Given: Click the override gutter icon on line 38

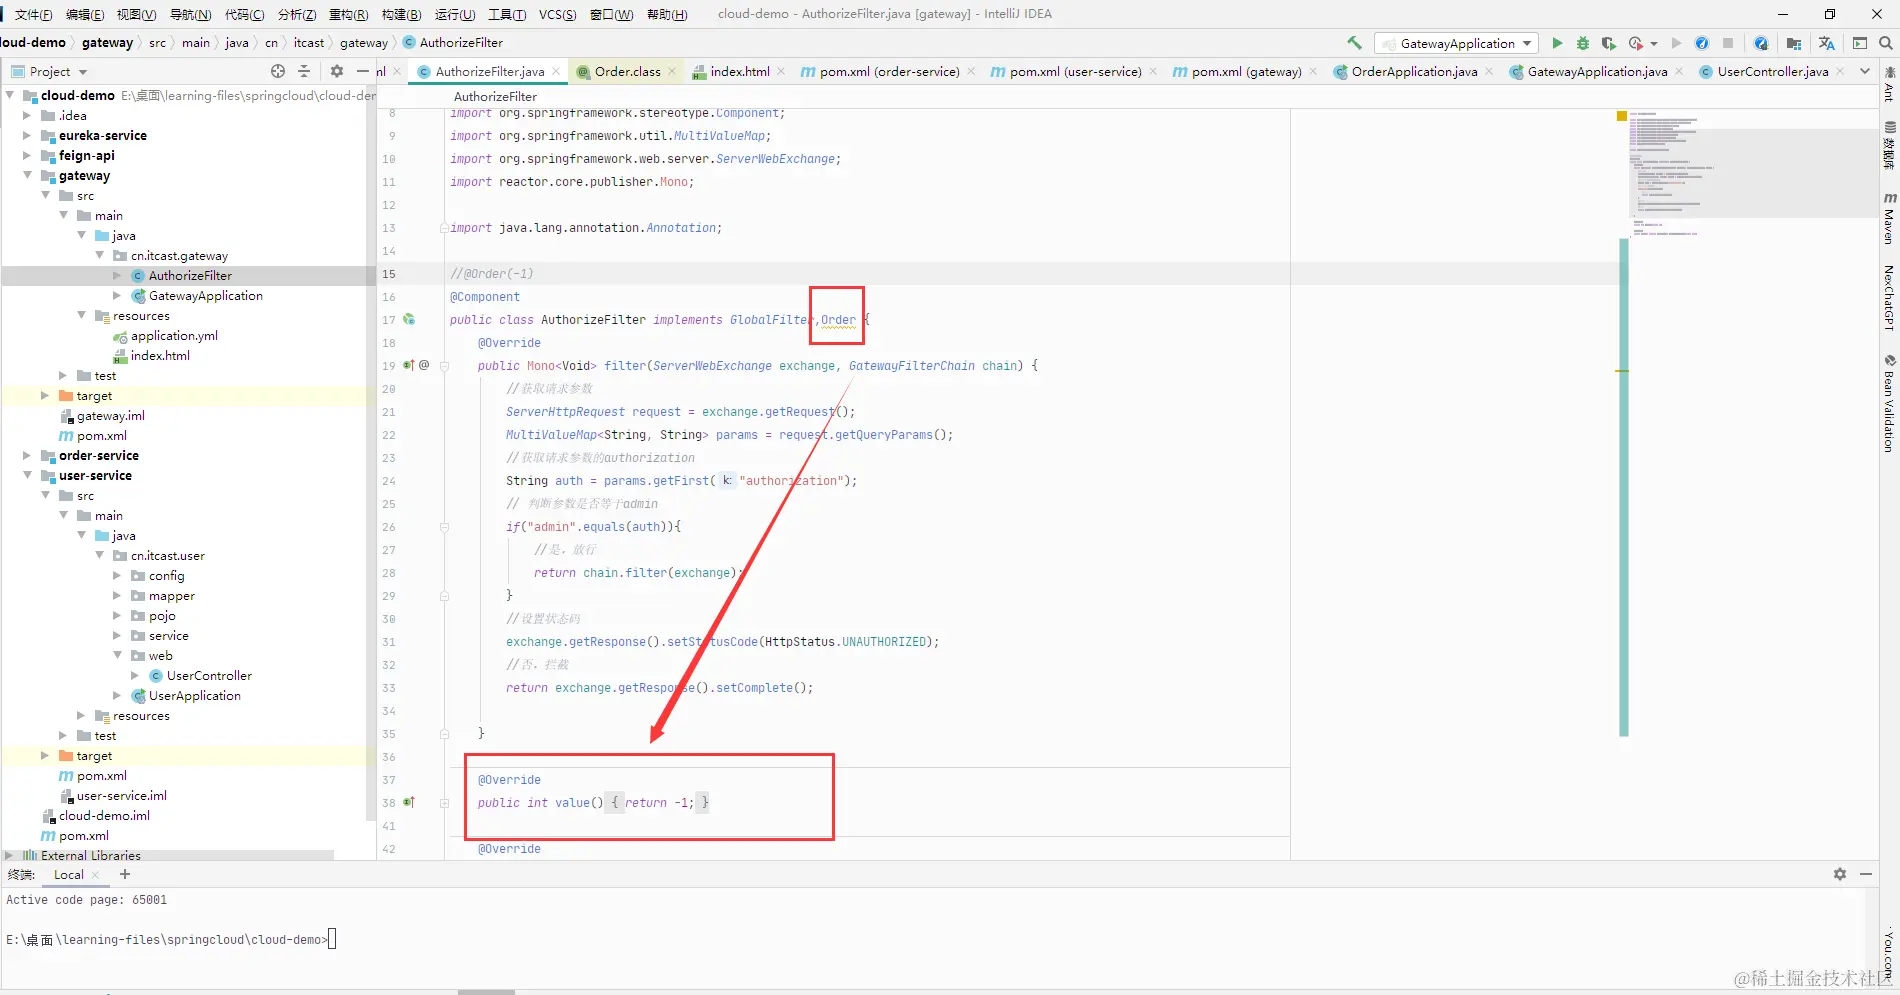Looking at the screenshot, I should tap(409, 802).
